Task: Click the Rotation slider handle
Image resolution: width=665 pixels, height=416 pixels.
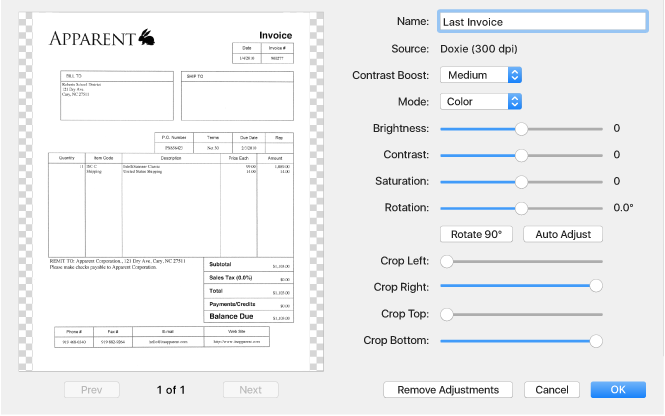Action: coord(521,208)
